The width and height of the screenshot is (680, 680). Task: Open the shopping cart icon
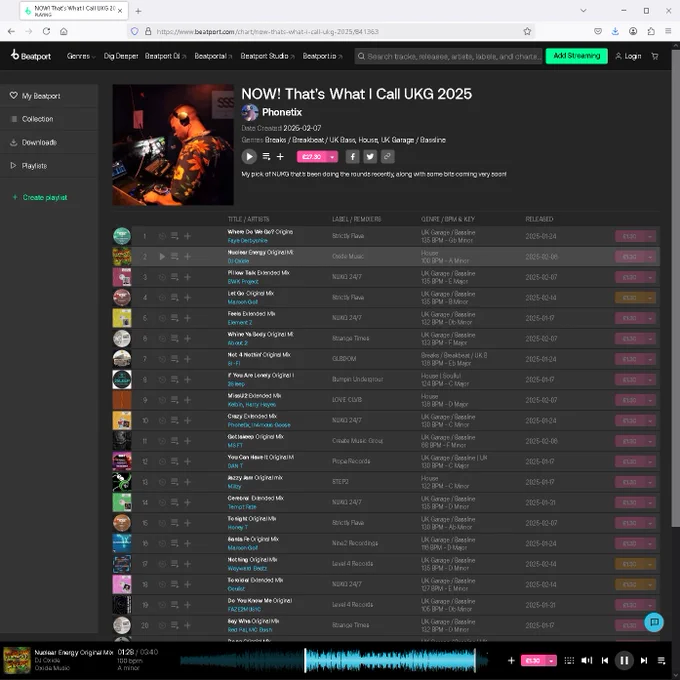(x=655, y=56)
